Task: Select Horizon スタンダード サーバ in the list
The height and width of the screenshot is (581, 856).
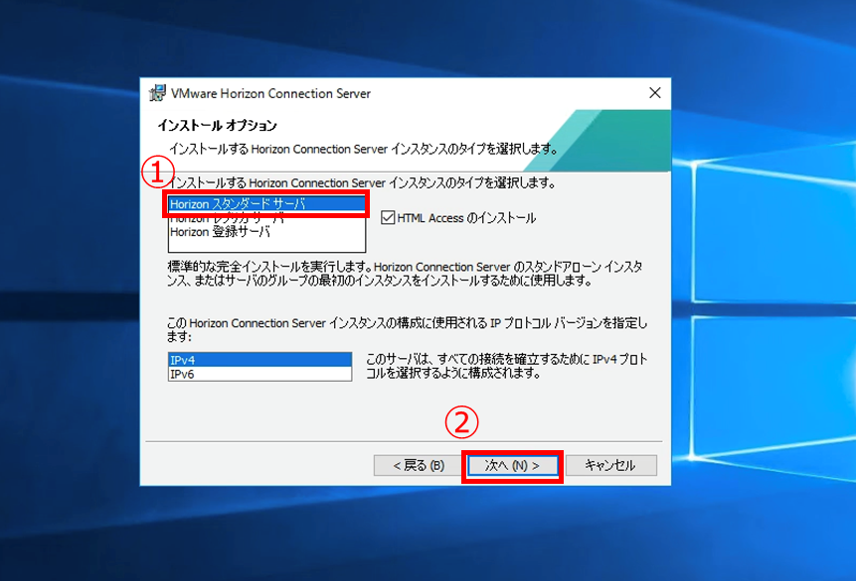Action: coord(237,204)
